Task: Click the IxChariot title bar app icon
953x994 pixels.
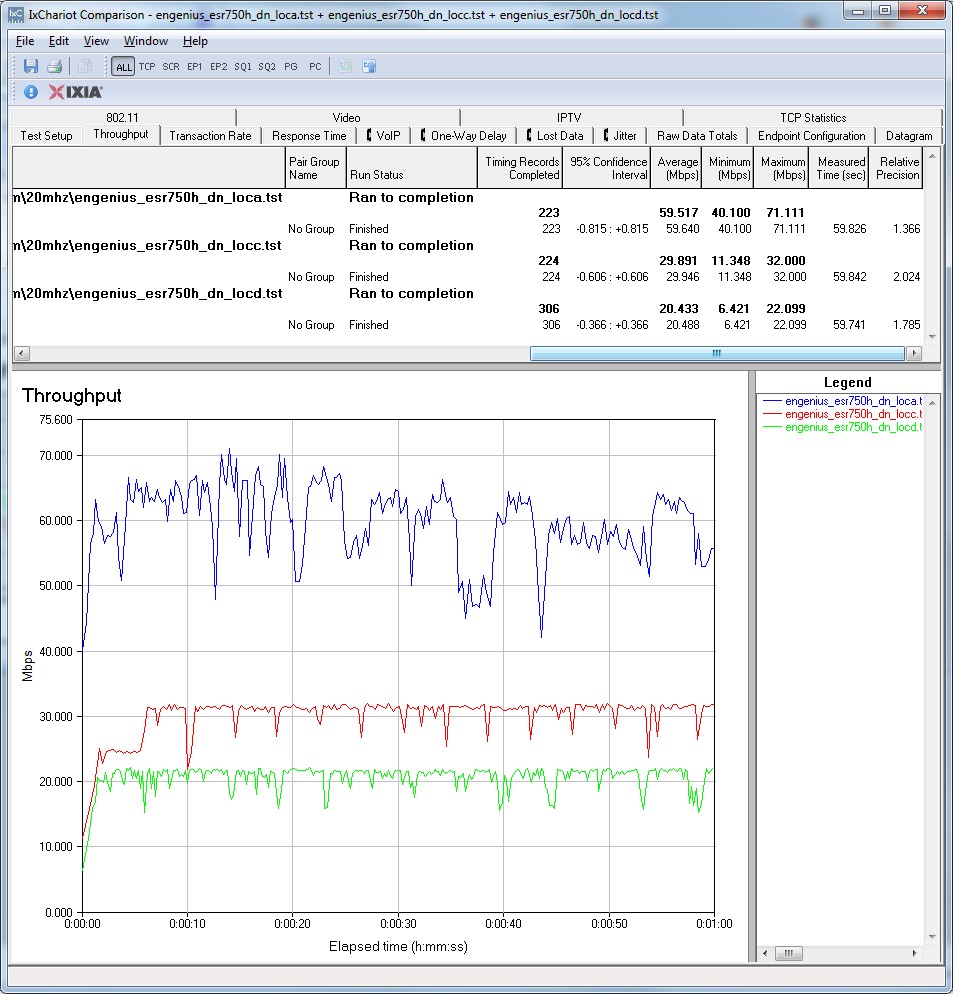Action: pyautogui.click(x=16, y=14)
